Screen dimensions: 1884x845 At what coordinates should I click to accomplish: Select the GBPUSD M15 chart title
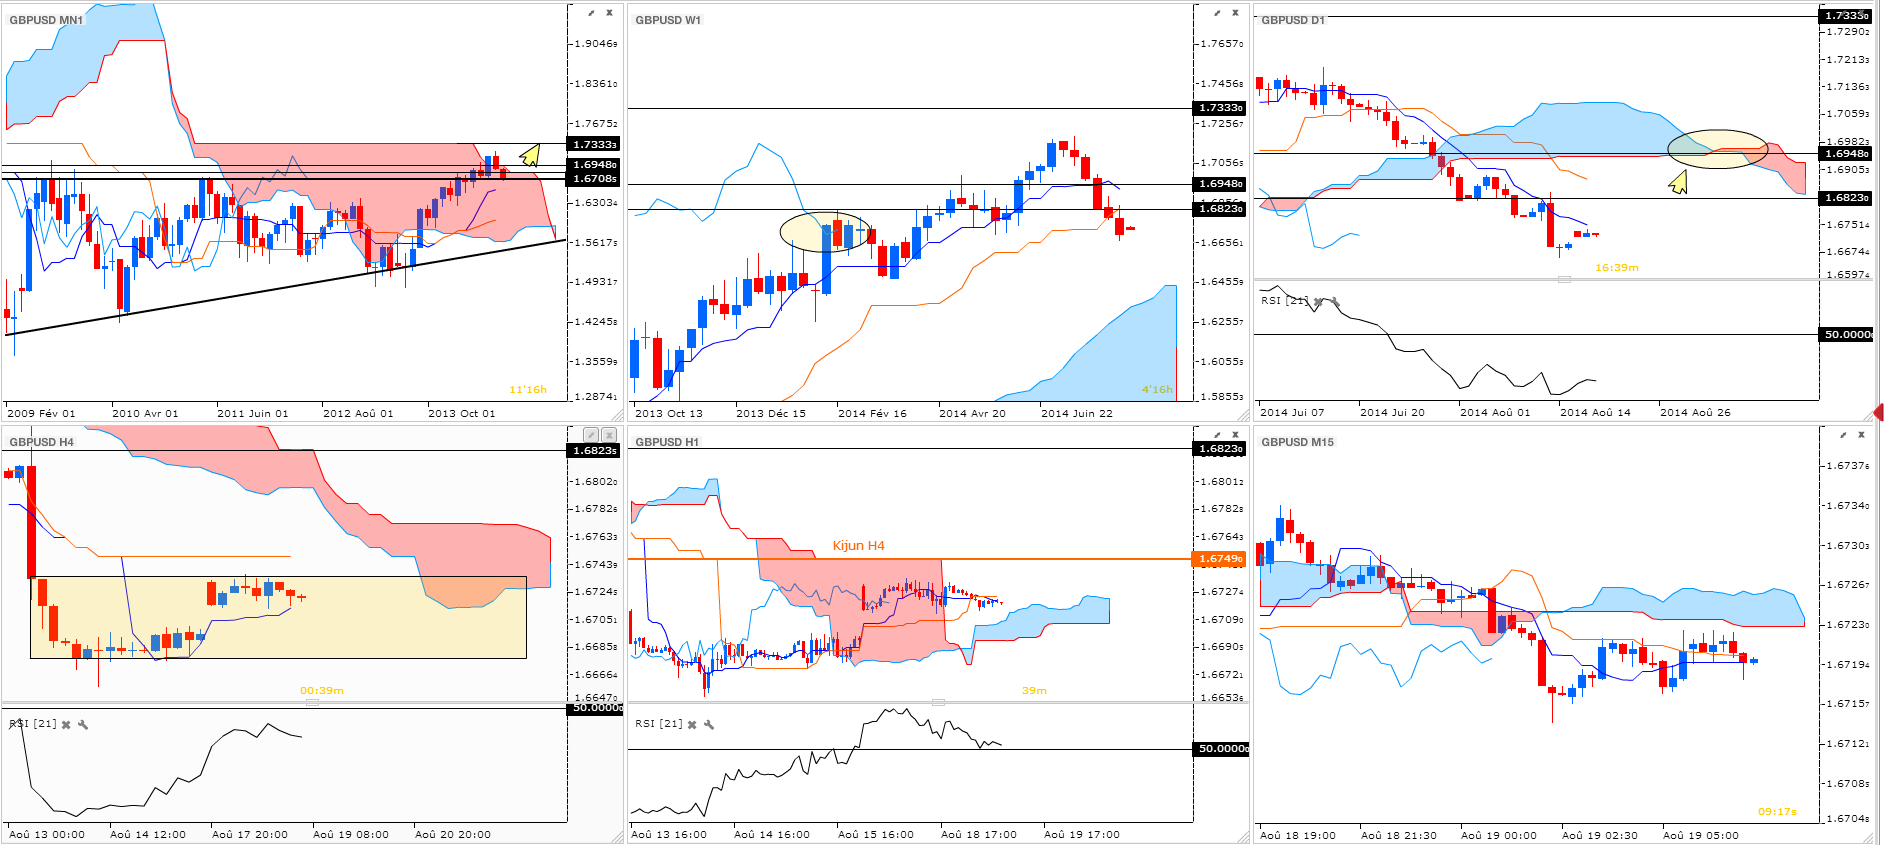point(1297,442)
